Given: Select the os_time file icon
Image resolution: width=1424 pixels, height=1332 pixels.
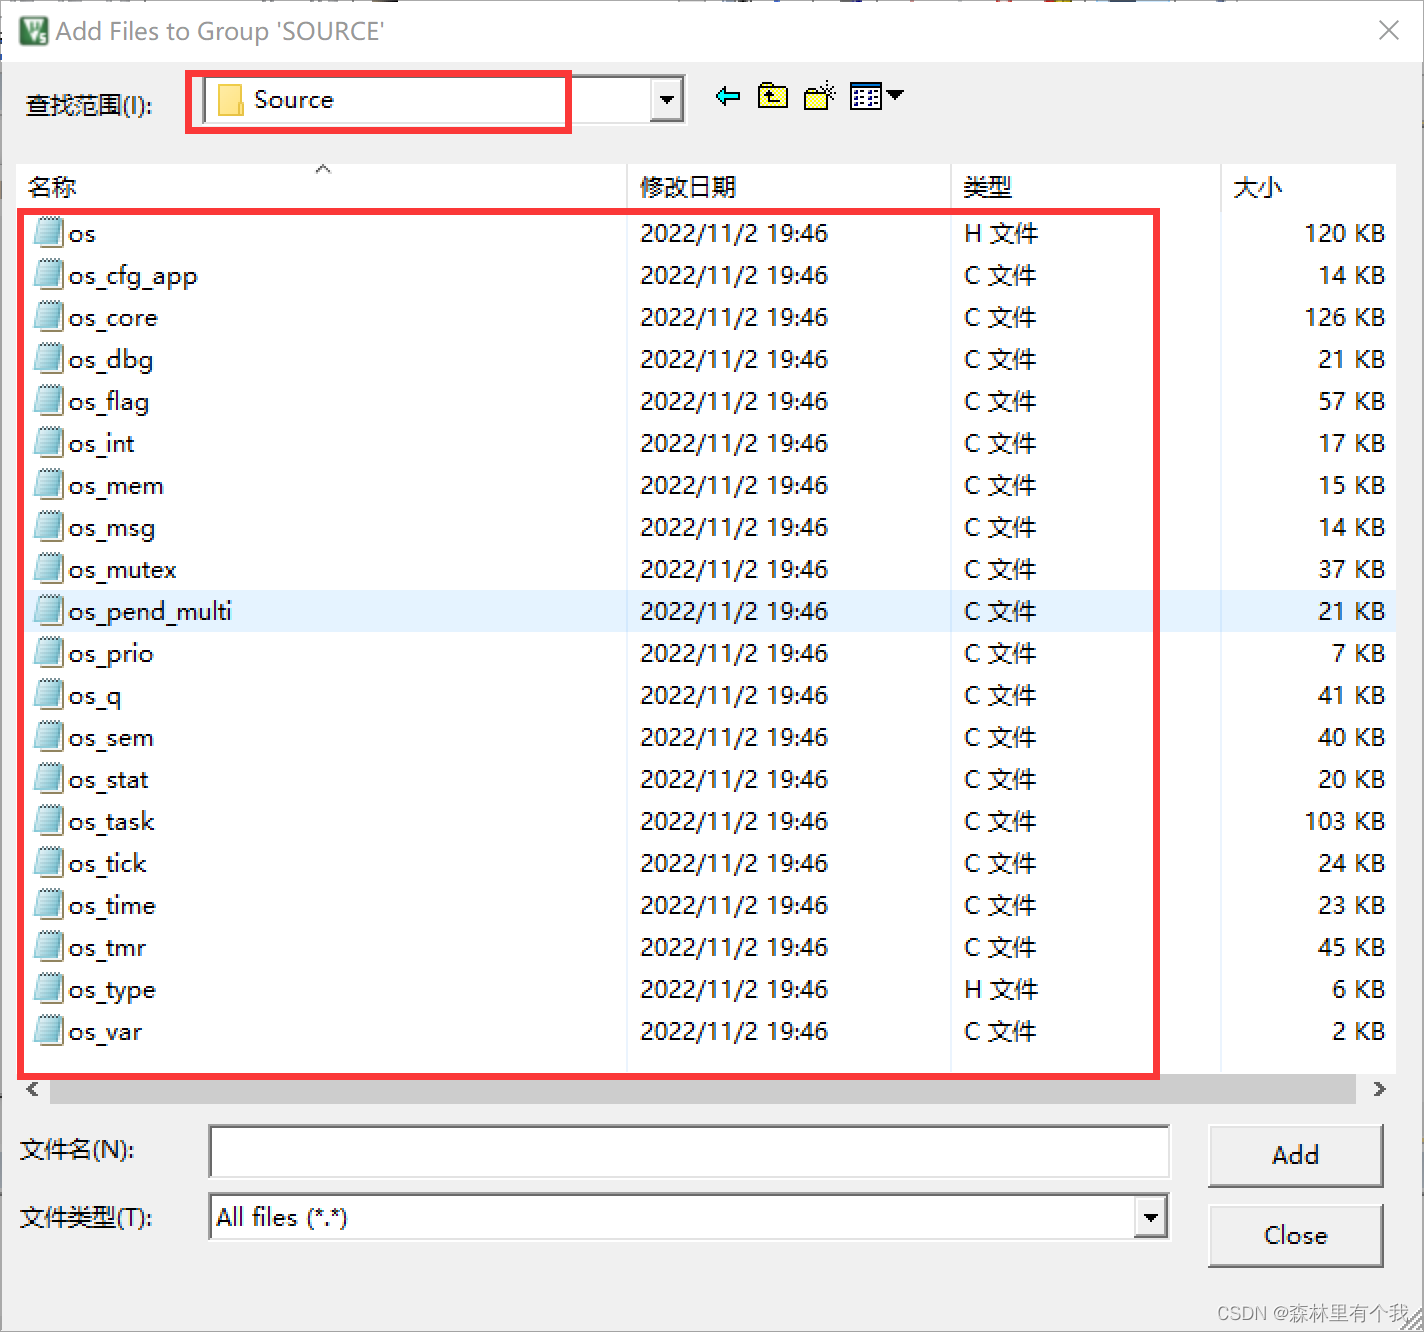Looking at the screenshot, I should 49,904.
